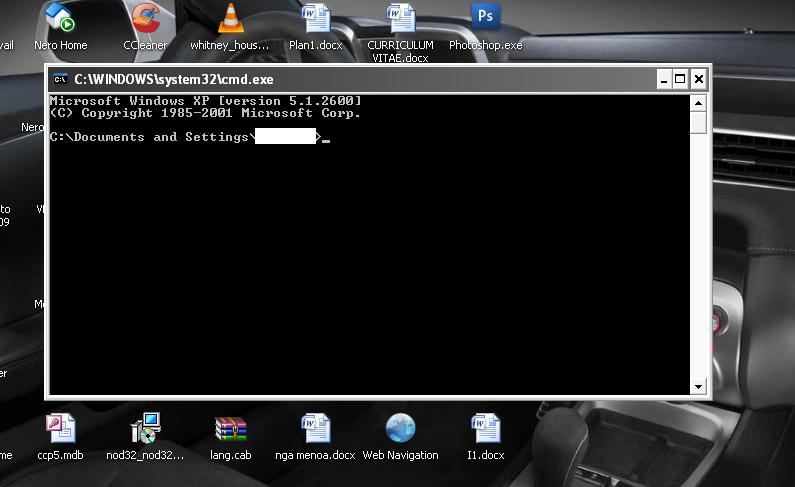Open the nod32 installer icon
The width and height of the screenshot is (795, 487).
(145, 429)
